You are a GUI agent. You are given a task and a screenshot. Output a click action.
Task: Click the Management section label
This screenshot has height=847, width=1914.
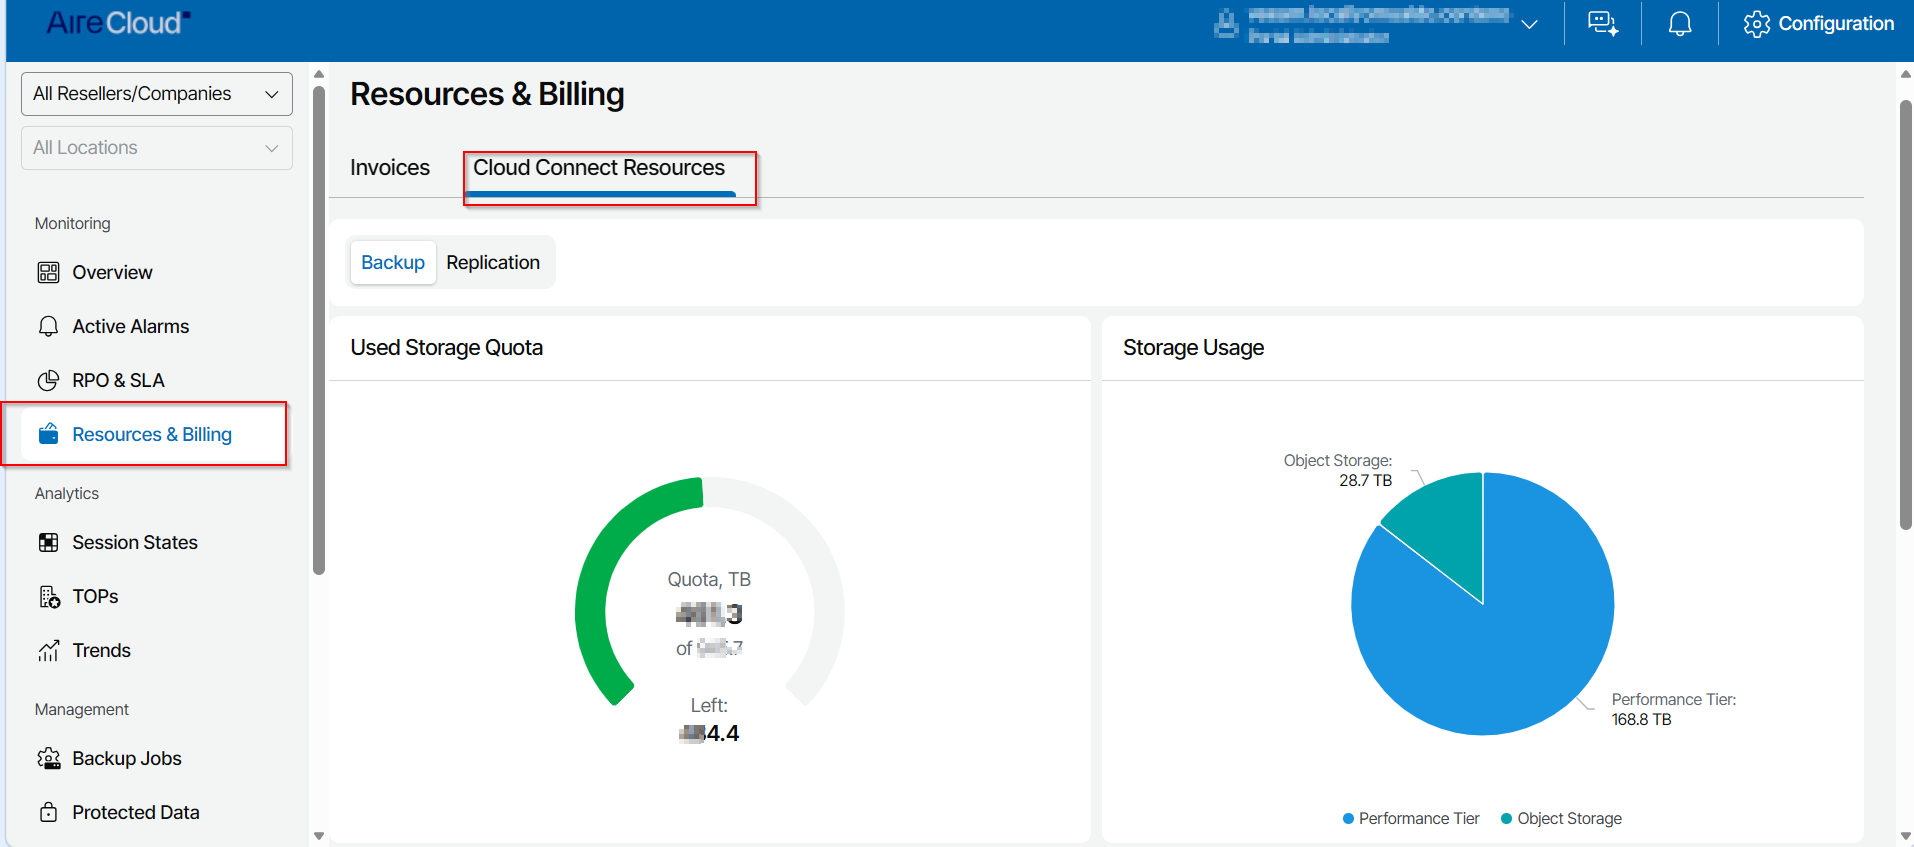tap(82, 710)
